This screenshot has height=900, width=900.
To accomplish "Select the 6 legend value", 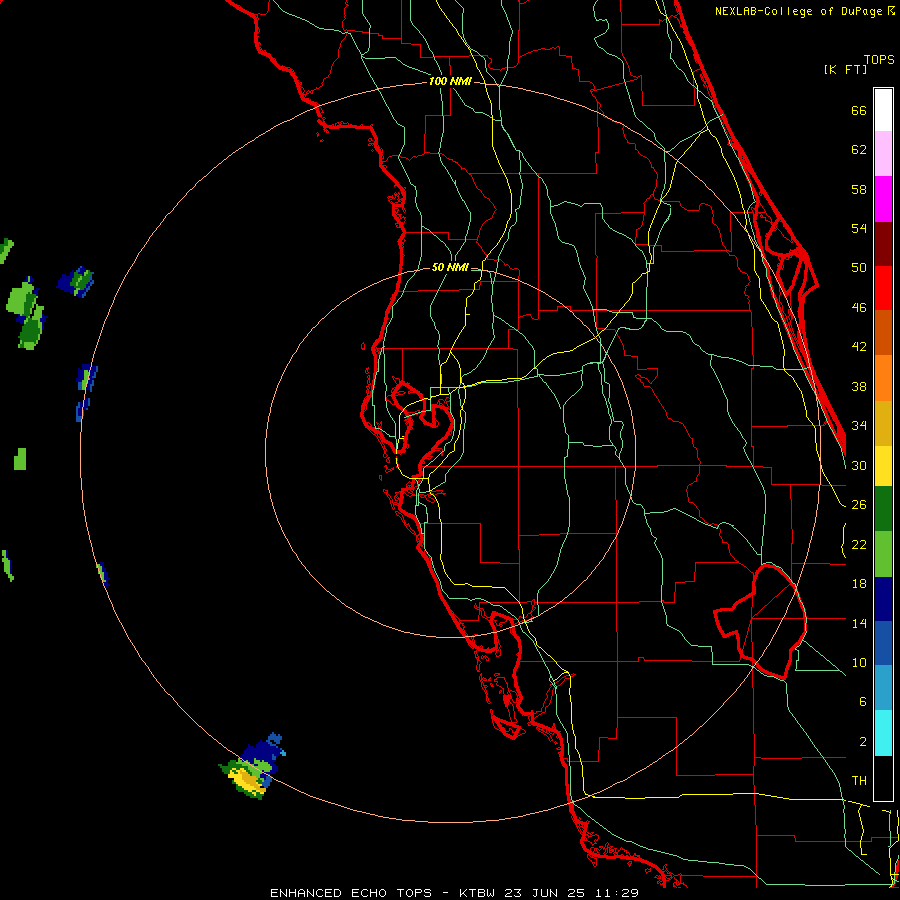I will 862,701.
